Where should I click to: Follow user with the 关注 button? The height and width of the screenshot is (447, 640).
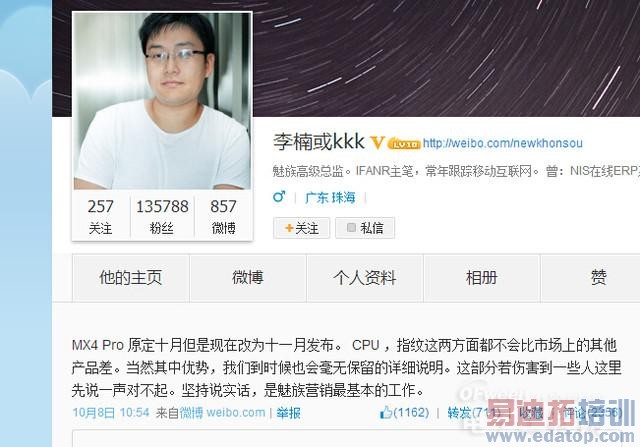[x=302, y=228]
